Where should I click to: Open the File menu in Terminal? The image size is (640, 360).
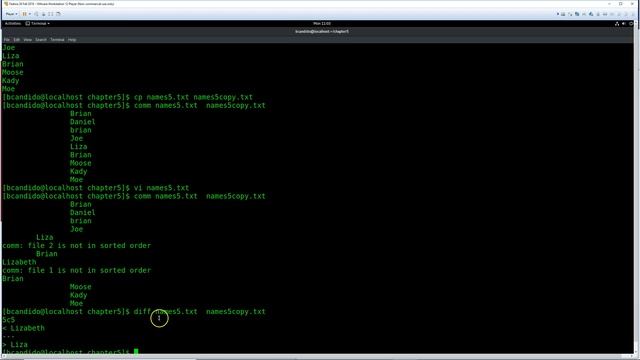coord(7,40)
